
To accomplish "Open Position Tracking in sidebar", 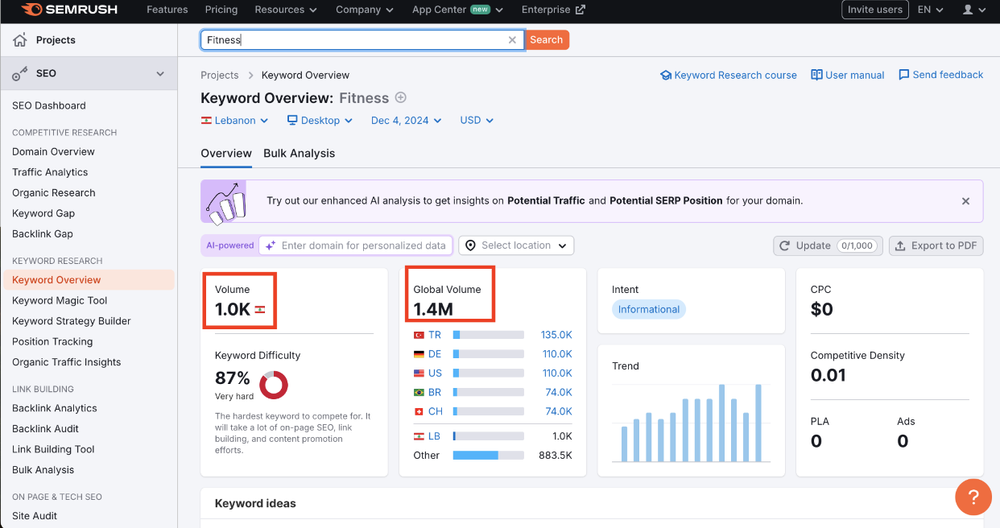I will 52,342.
